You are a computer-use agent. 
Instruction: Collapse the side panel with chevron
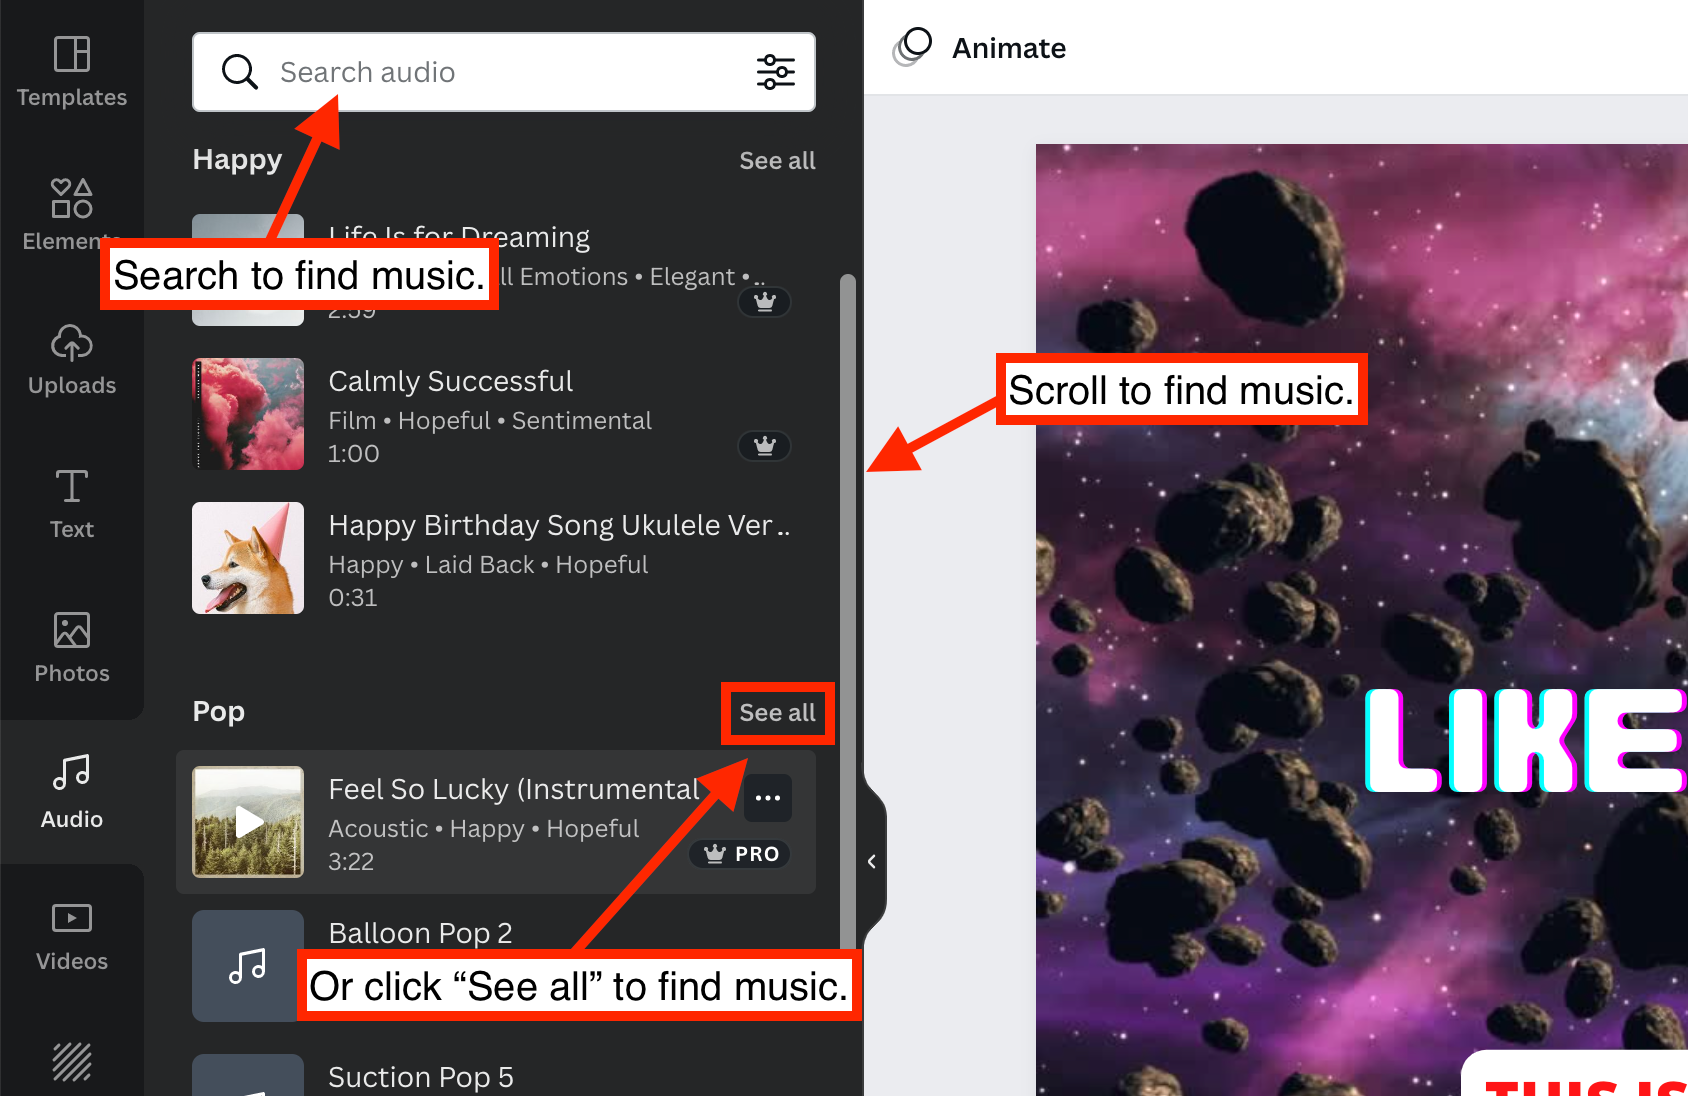pos(872,861)
